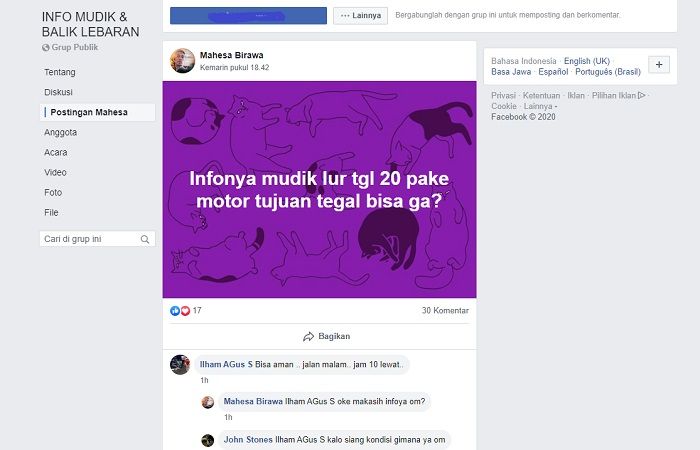Click the Cari di grup ini search field
The image size is (700, 450).
tap(97, 239)
